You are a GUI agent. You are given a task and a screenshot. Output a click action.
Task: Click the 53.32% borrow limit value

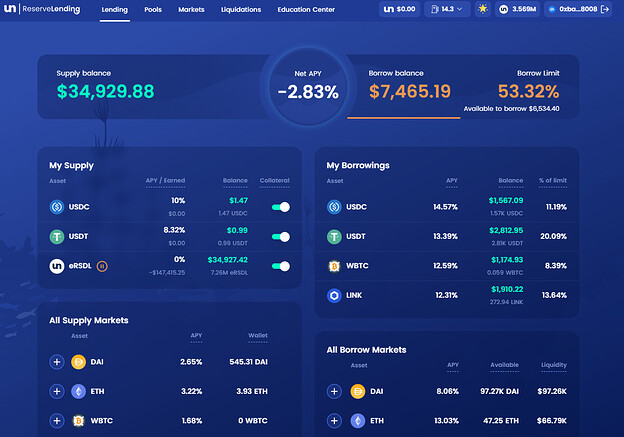528,91
